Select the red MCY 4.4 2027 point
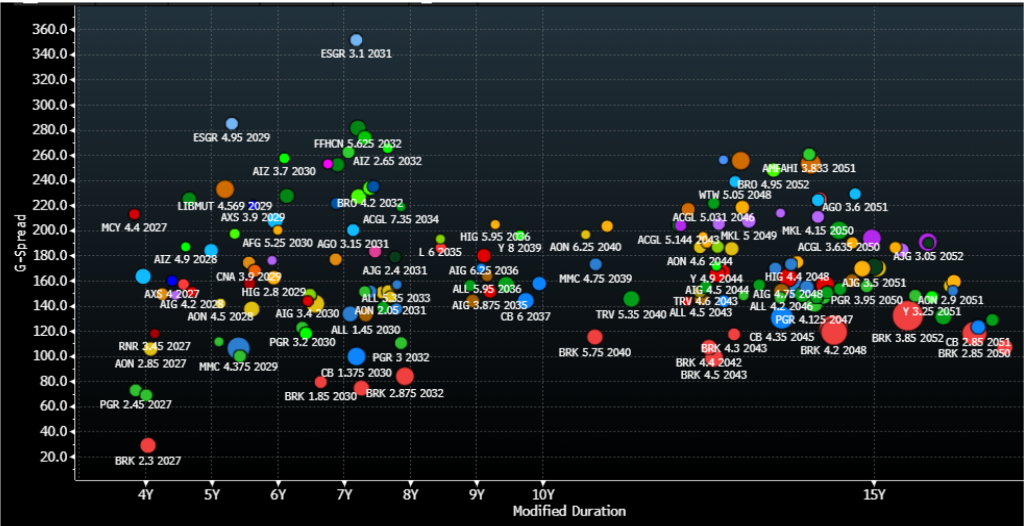 pos(134,214)
